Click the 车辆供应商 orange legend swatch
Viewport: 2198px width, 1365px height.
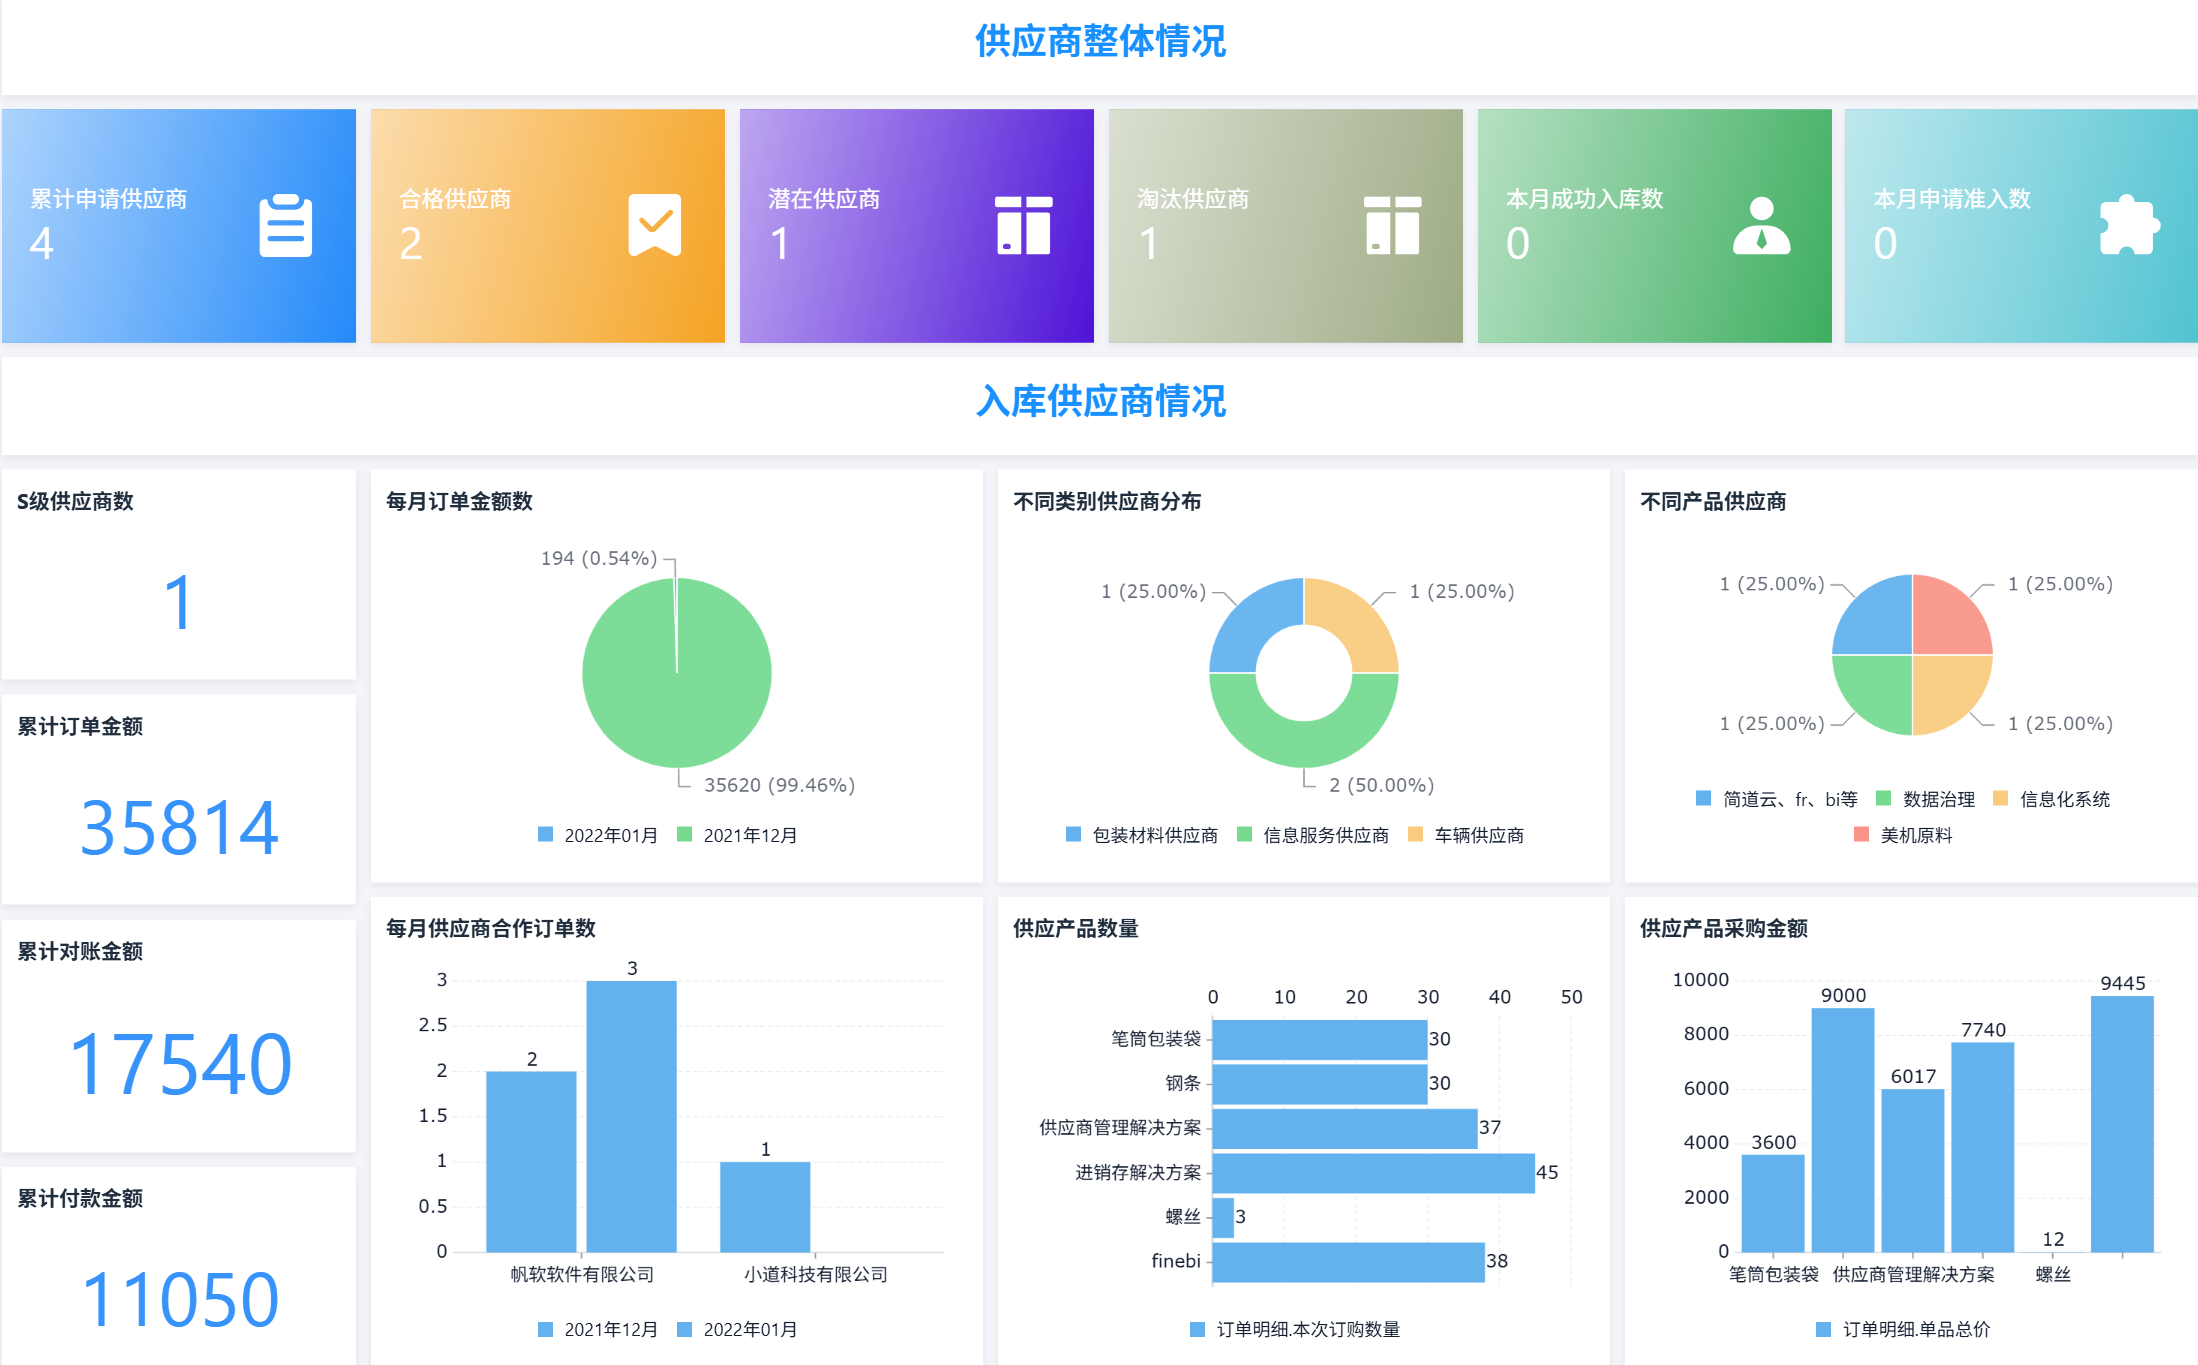(x=1415, y=834)
